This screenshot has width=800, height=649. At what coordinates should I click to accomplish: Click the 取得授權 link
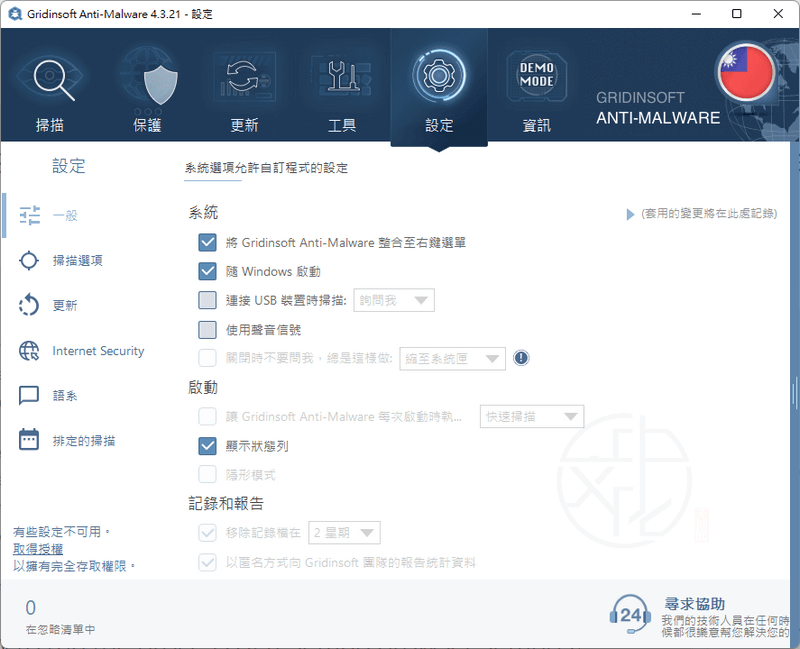pyautogui.click(x=38, y=549)
